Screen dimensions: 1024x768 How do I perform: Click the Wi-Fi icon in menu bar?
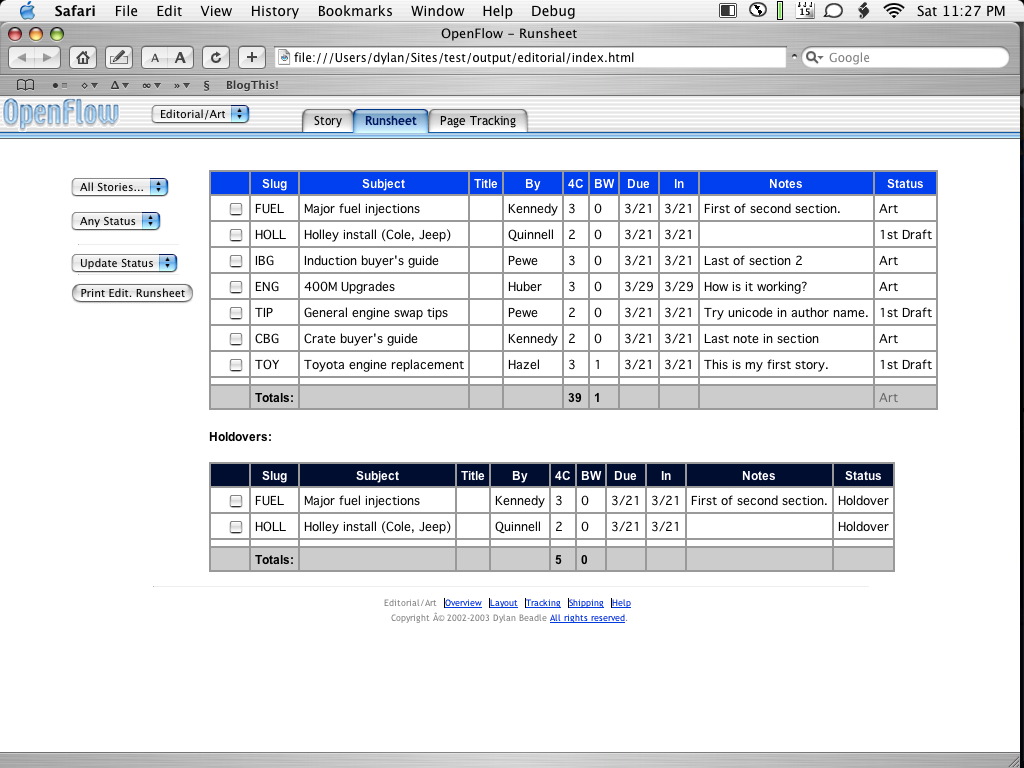tap(893, 11)
